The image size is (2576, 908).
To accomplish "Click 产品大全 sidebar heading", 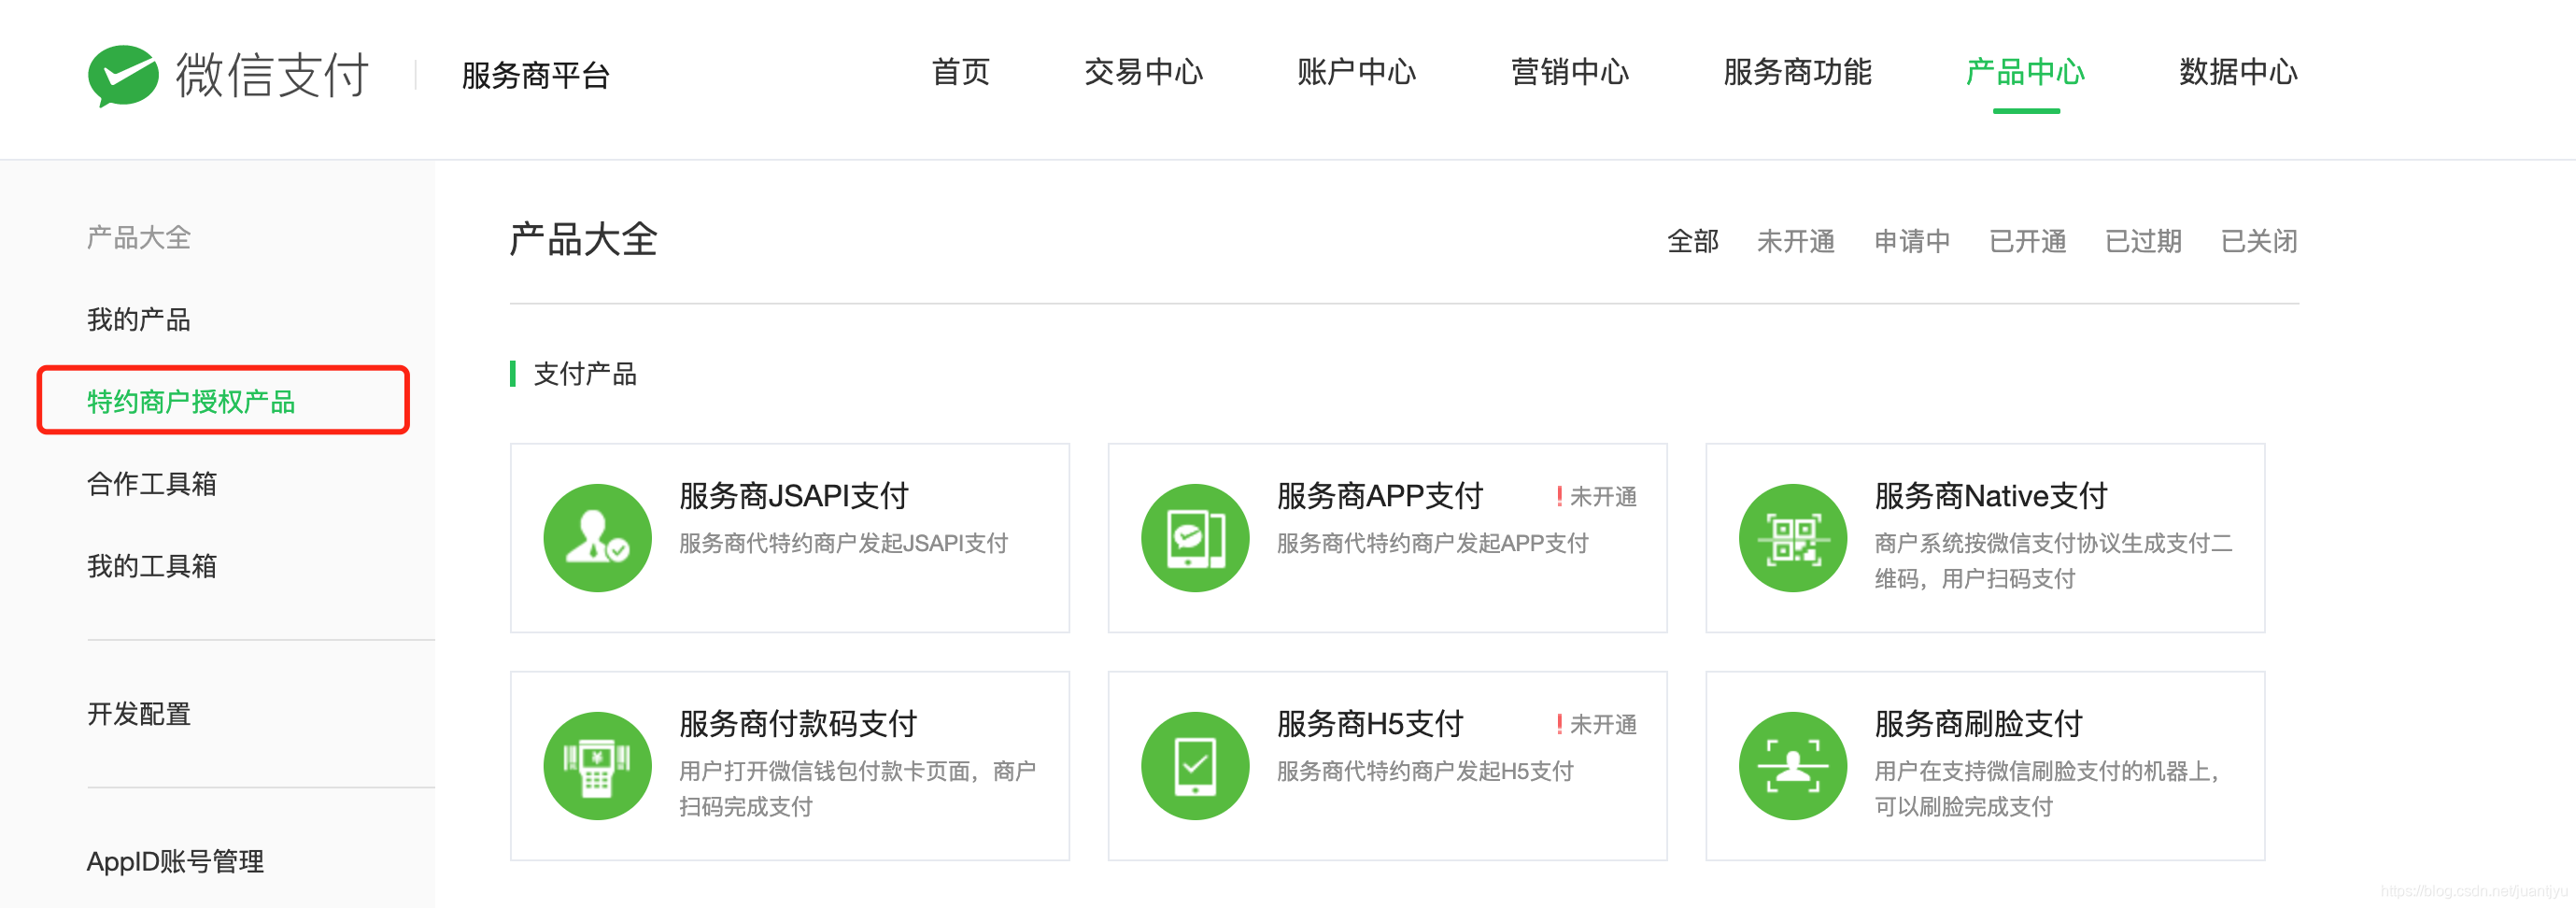I will tap(139, 238).
